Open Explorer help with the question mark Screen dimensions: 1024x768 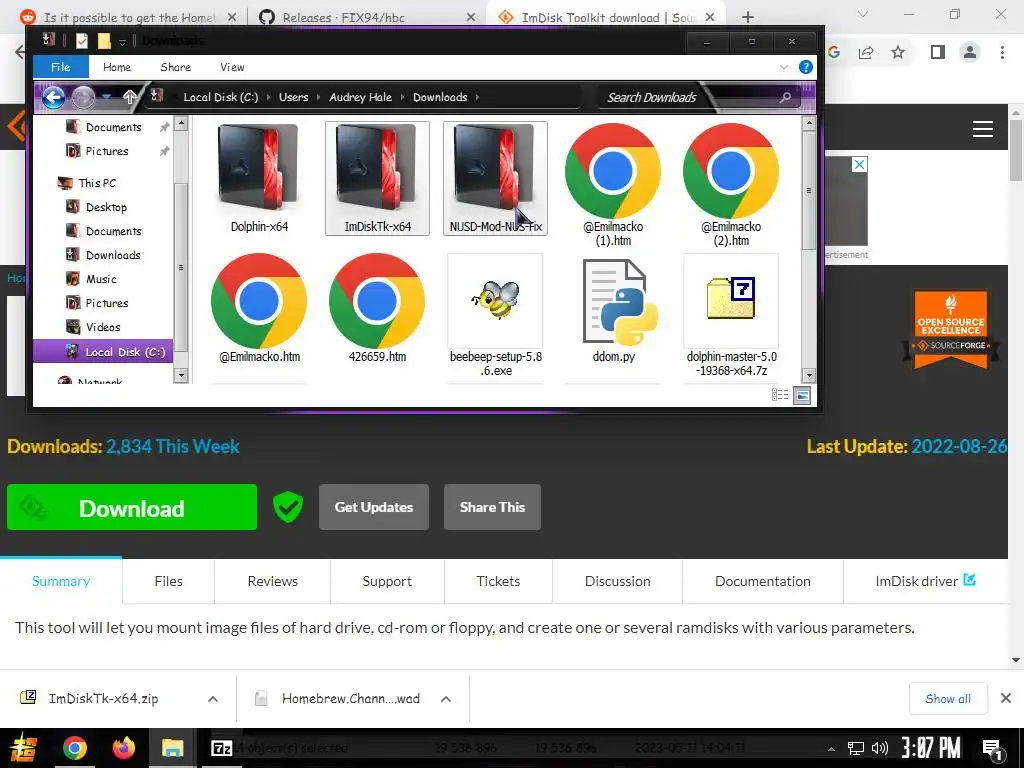click(806, 67)
